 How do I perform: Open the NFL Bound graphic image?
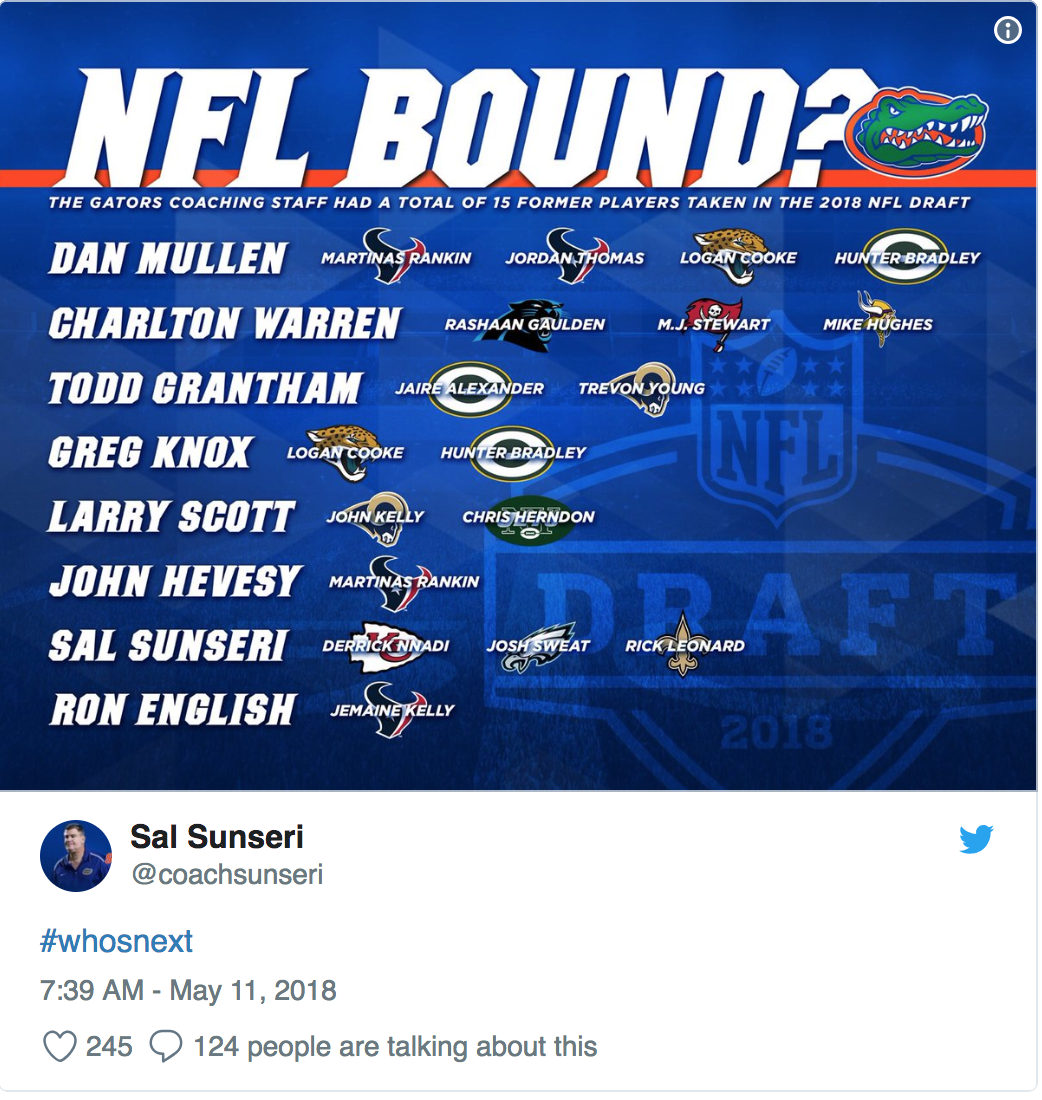coord(518,396)
